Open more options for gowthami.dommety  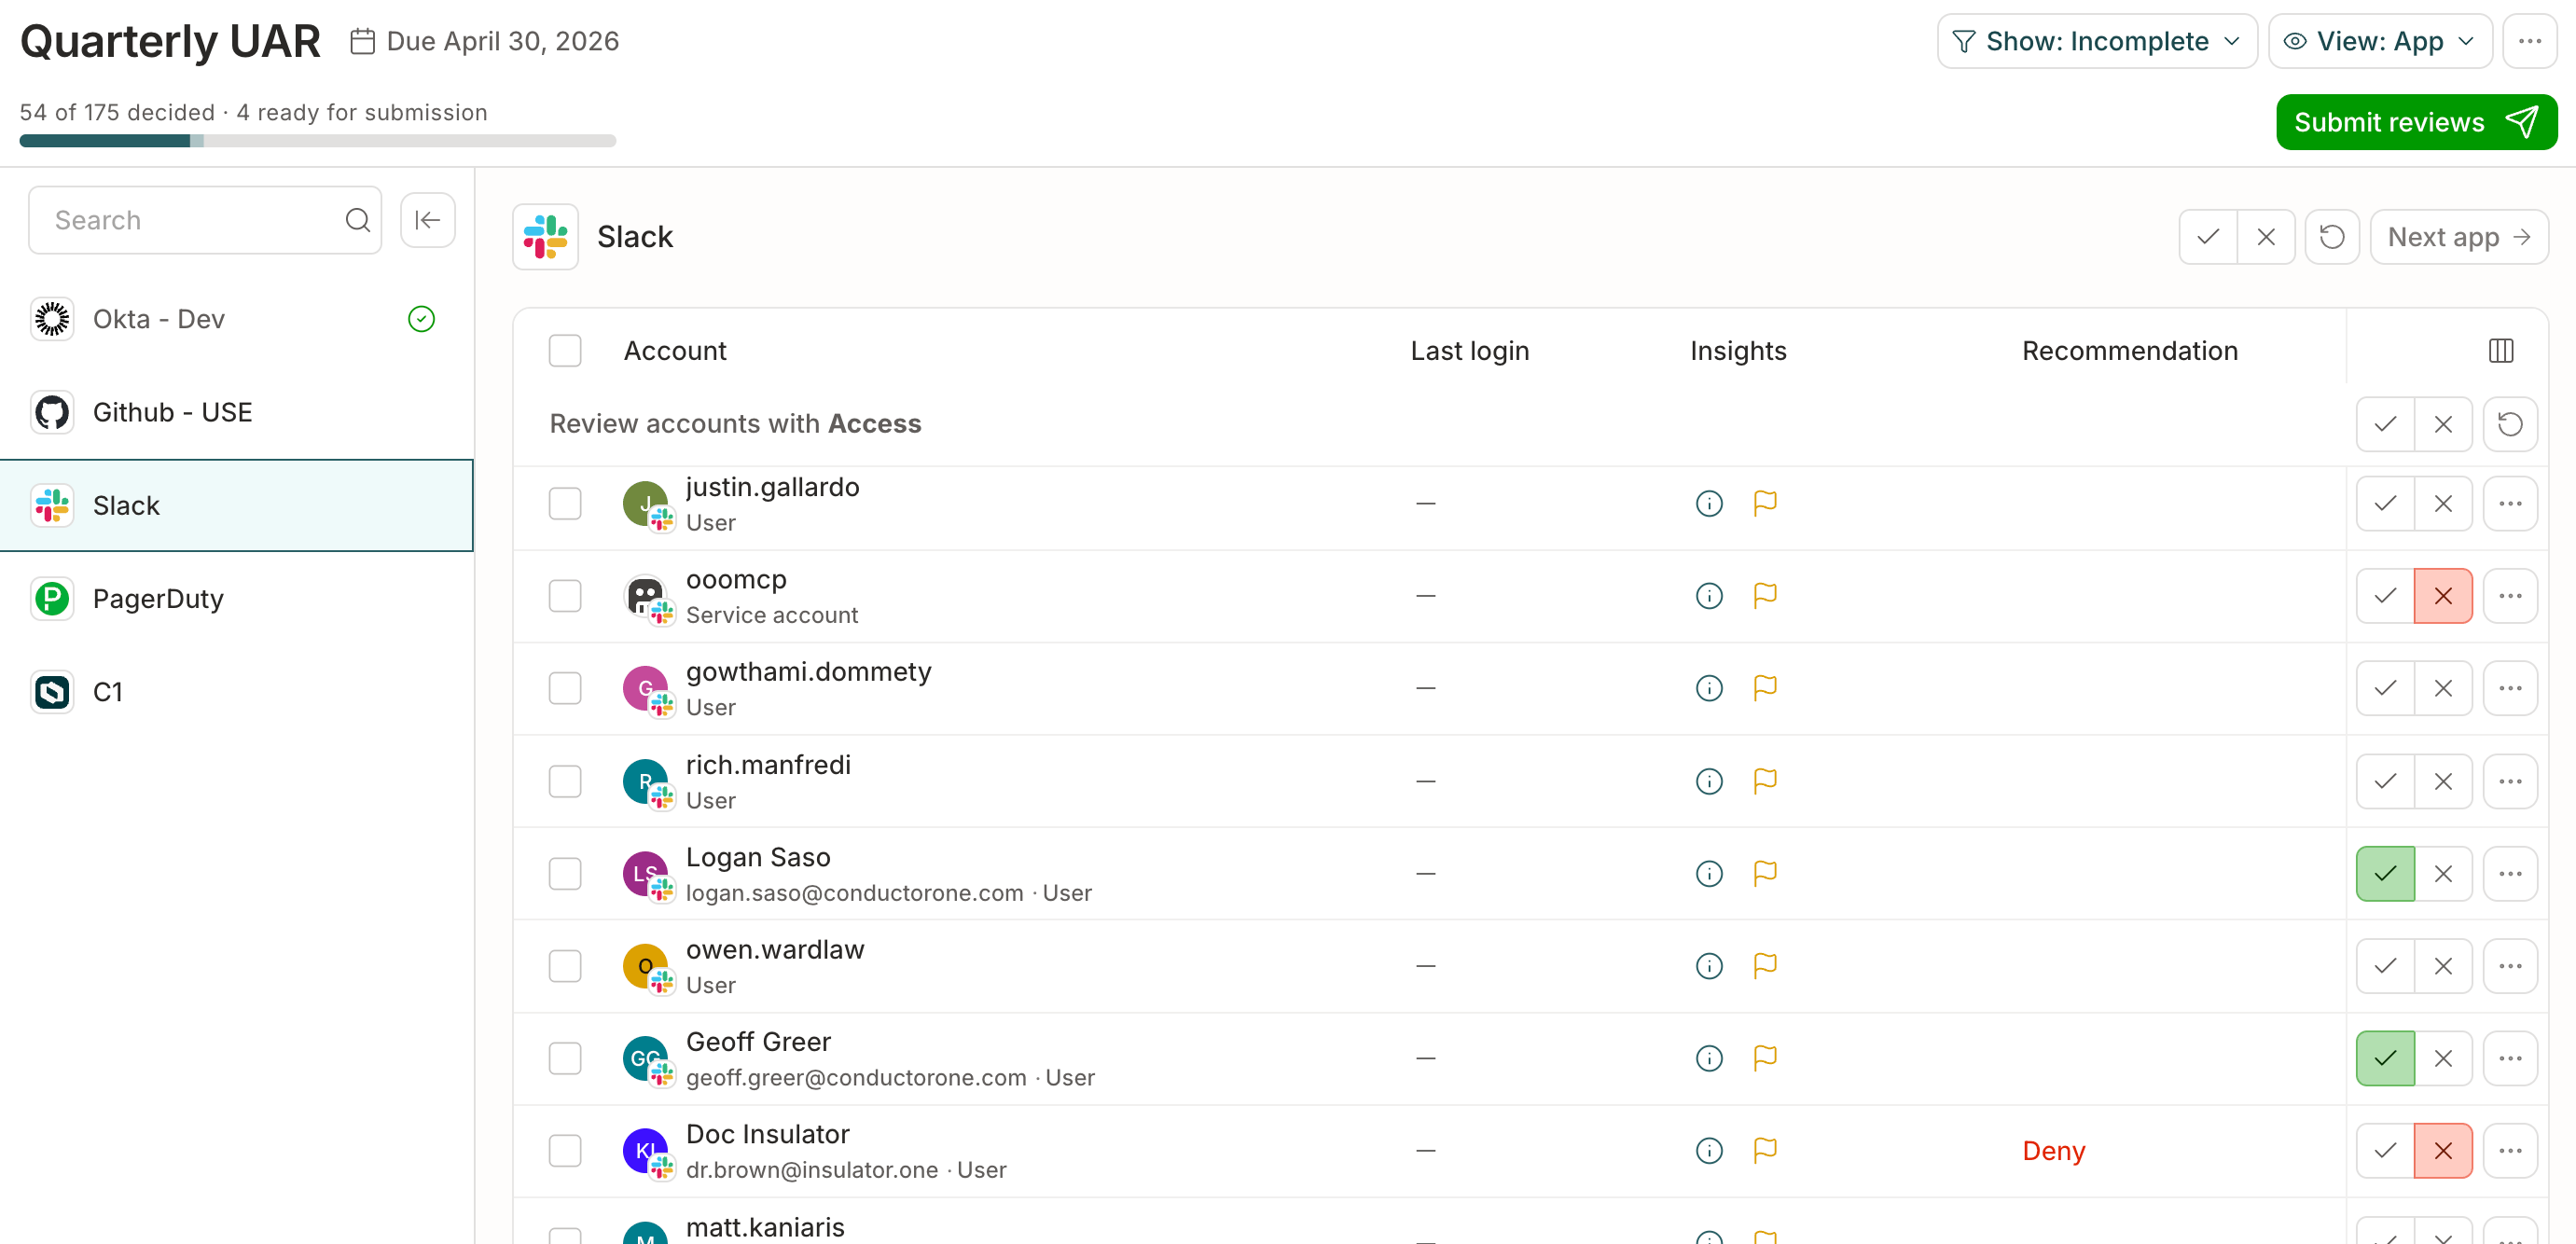2510,688
